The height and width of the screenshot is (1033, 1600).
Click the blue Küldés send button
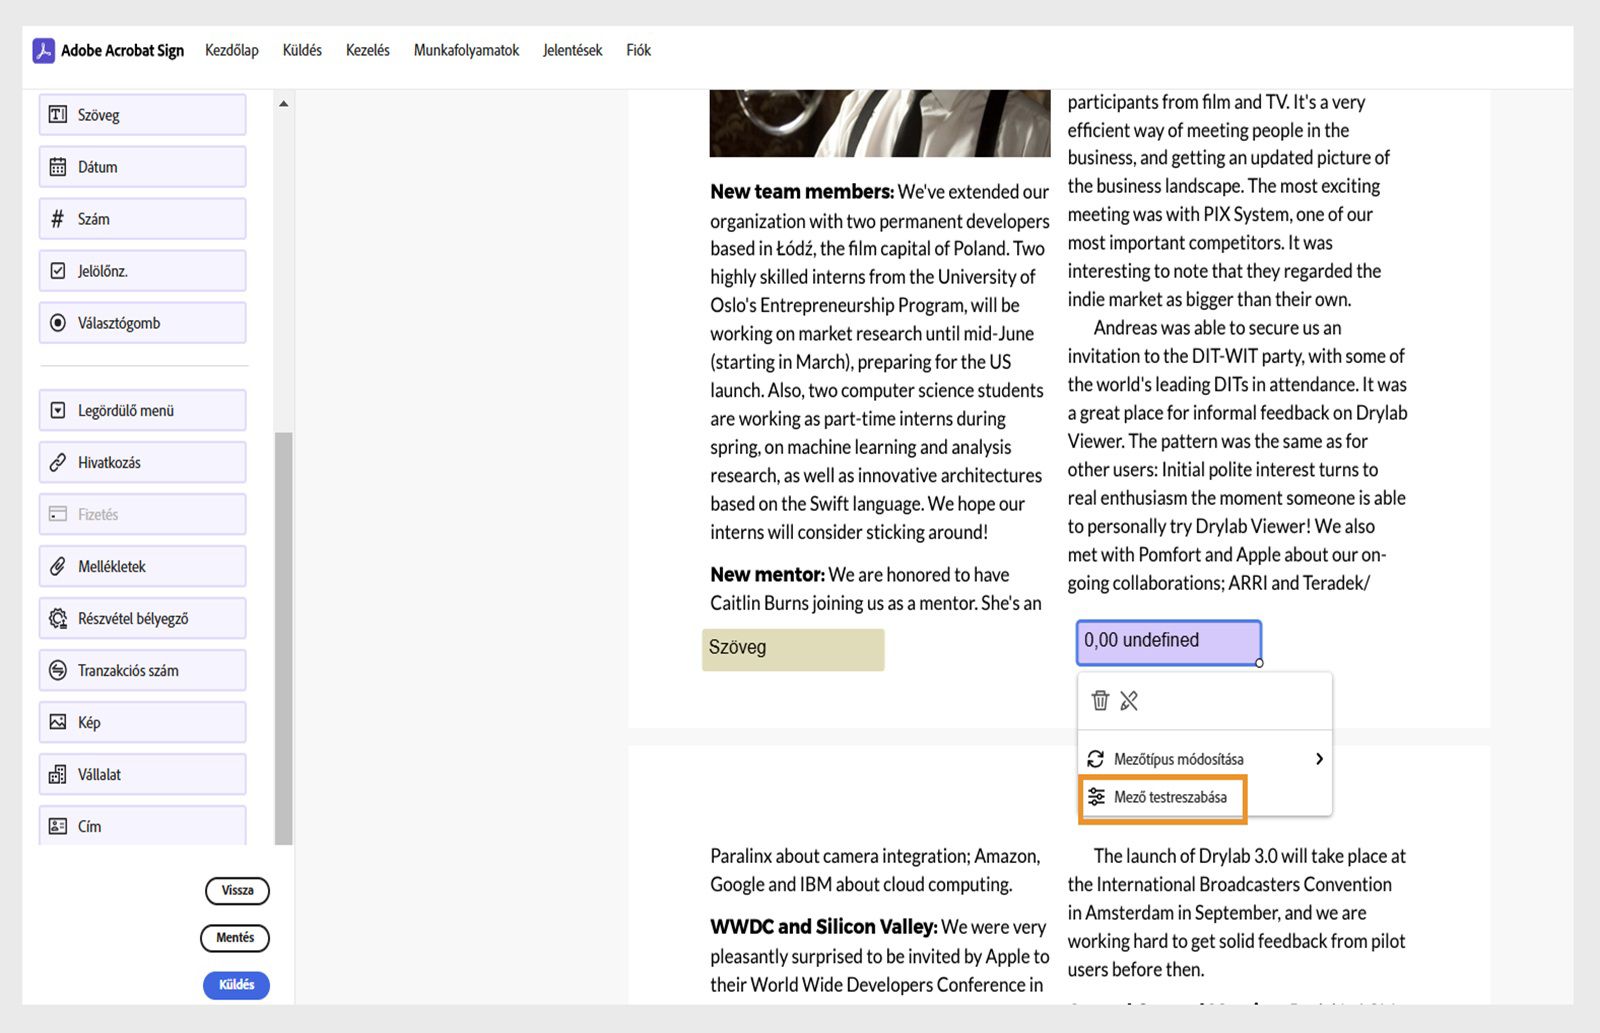click(x=236, y=985)
